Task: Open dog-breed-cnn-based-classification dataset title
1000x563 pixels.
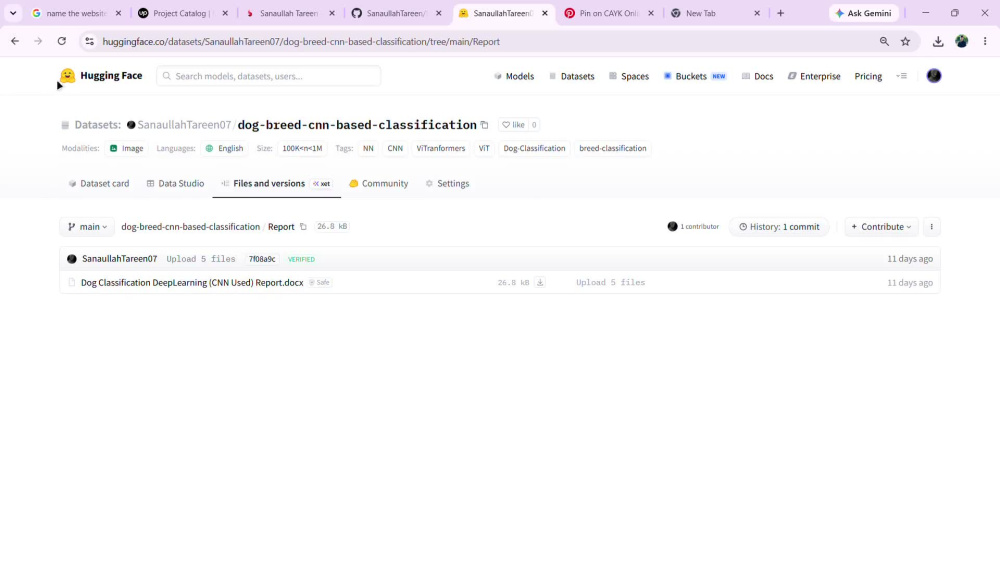Action: coord(357,125)
